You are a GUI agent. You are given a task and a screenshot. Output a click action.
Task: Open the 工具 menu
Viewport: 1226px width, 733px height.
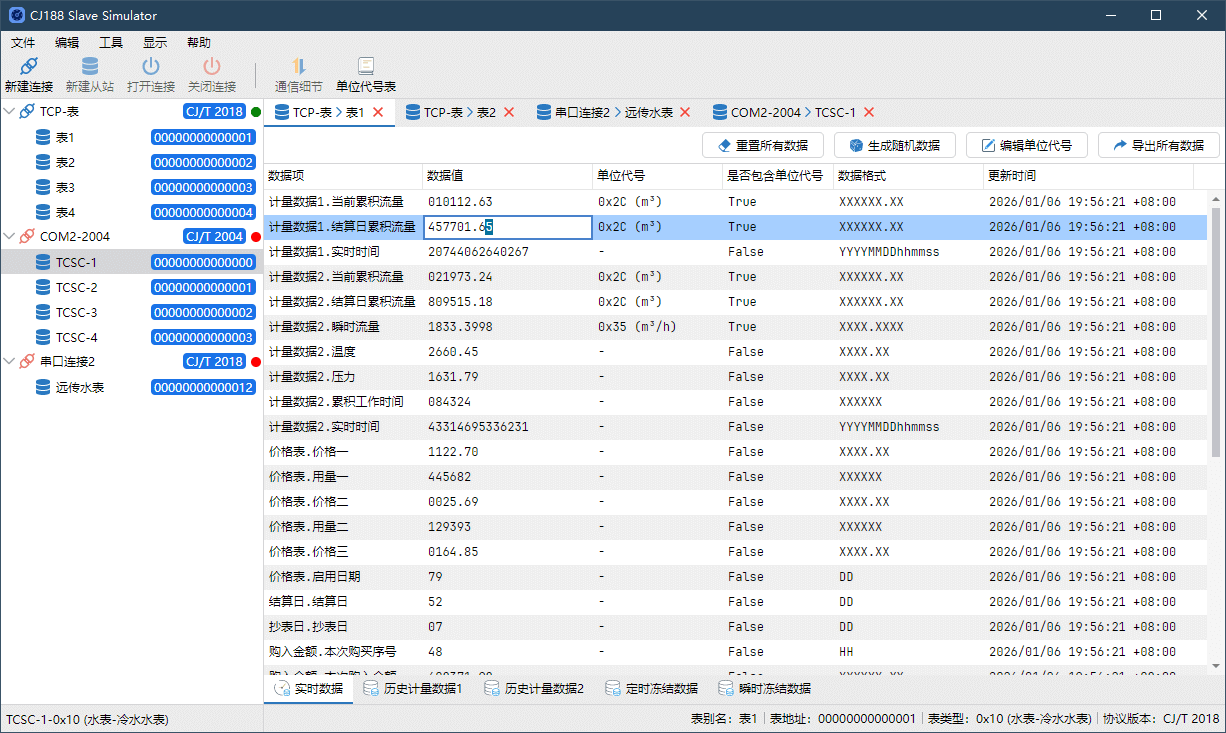(111, 43)
